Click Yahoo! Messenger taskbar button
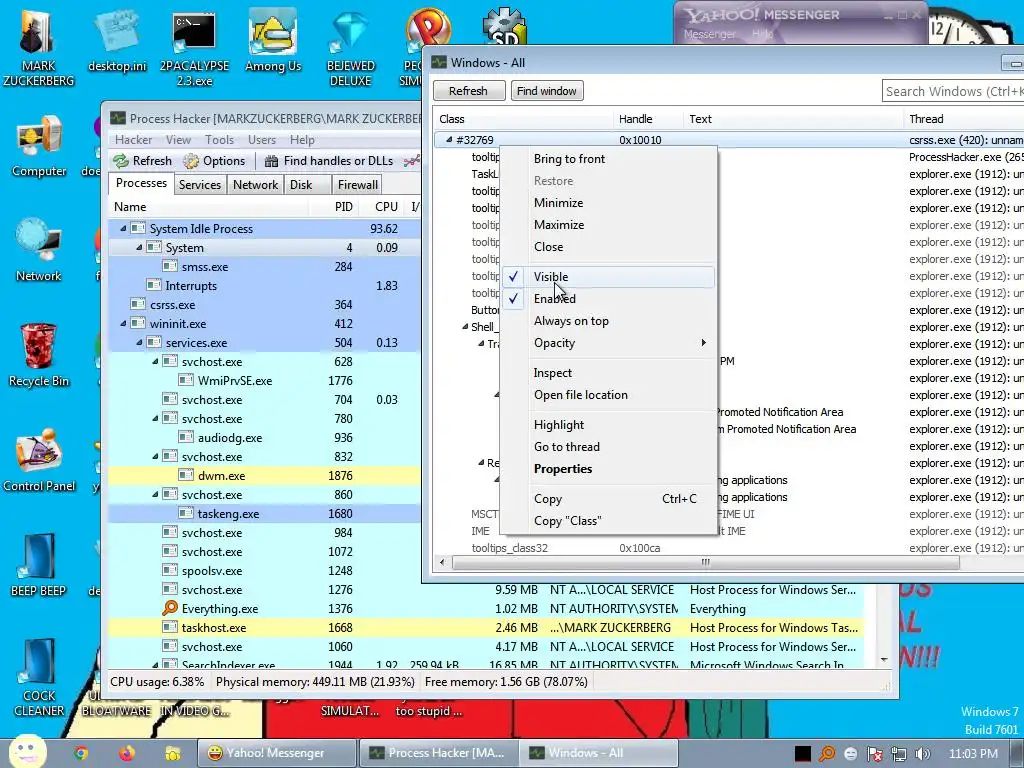 pos(276,753)
